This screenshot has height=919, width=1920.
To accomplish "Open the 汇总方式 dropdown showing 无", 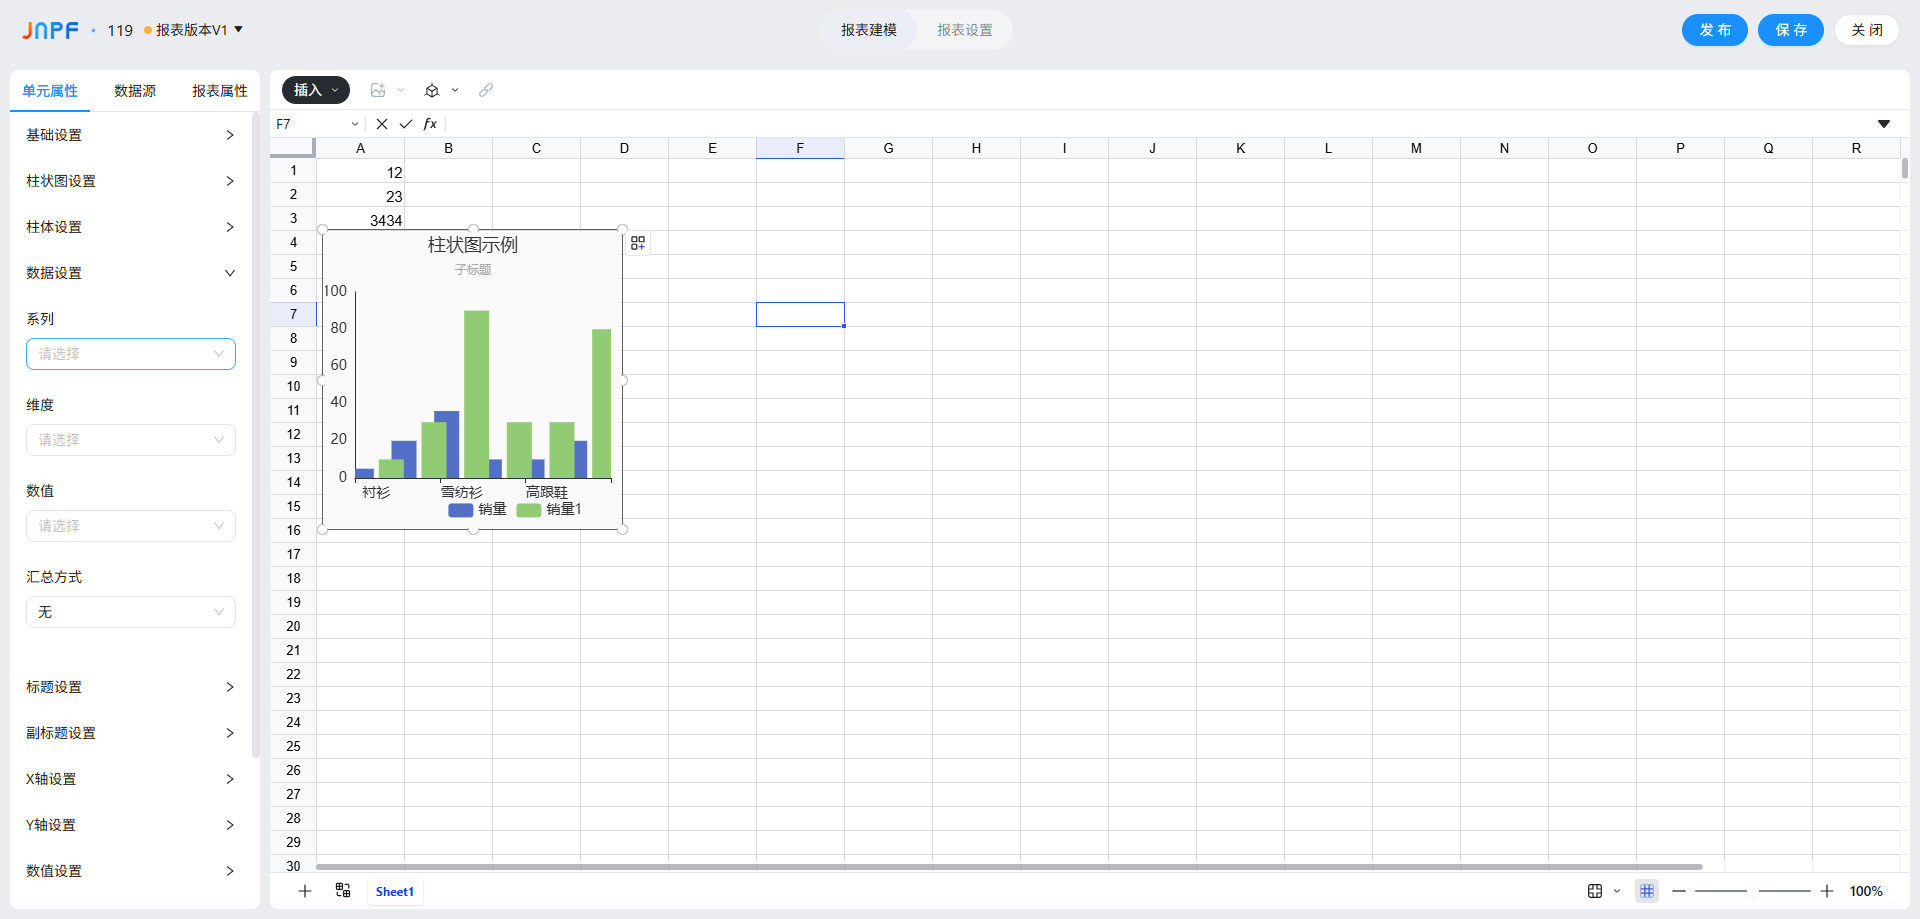I will pos(131,612).
